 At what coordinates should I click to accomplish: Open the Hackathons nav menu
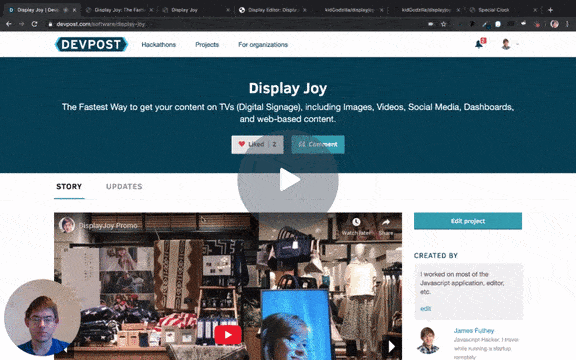159,44
